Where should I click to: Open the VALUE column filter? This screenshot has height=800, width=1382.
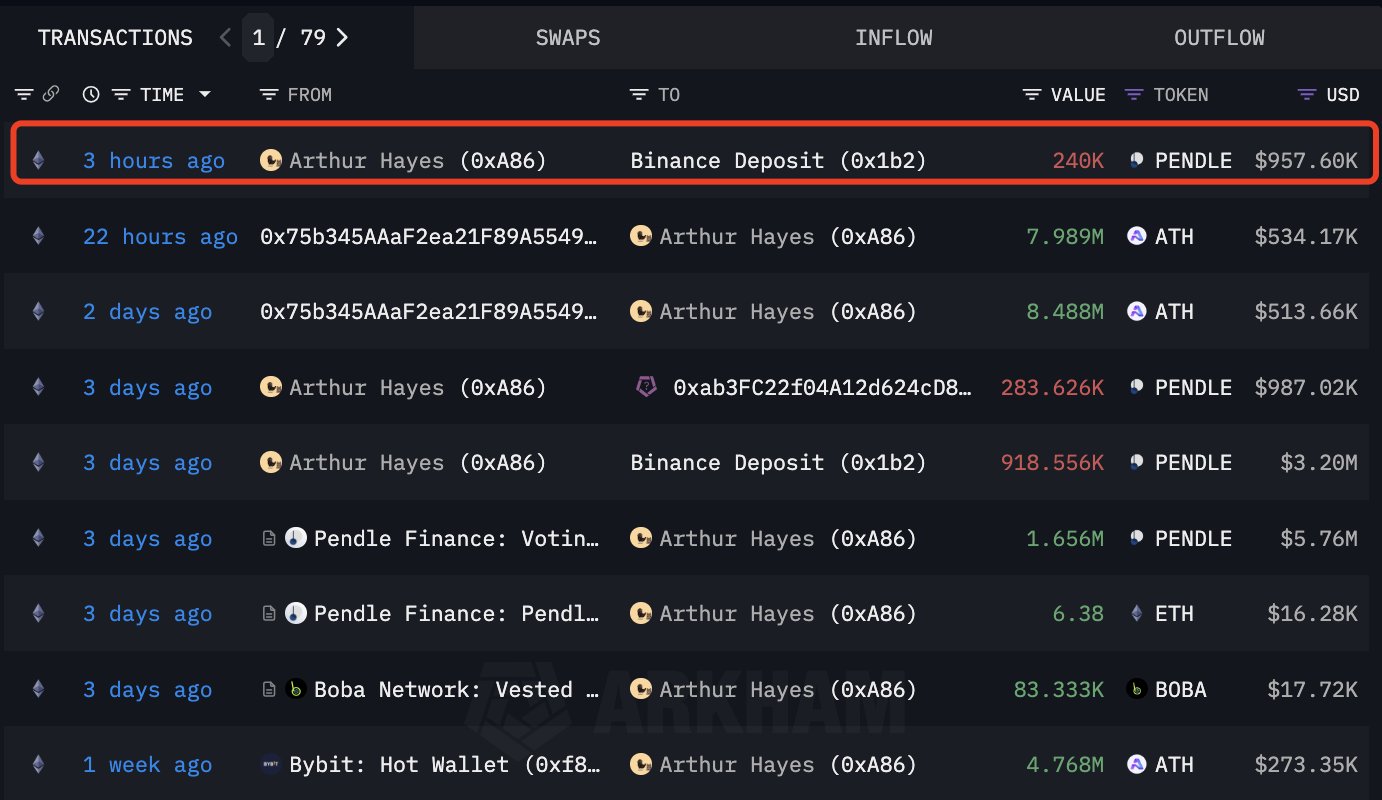[1032, 95]
